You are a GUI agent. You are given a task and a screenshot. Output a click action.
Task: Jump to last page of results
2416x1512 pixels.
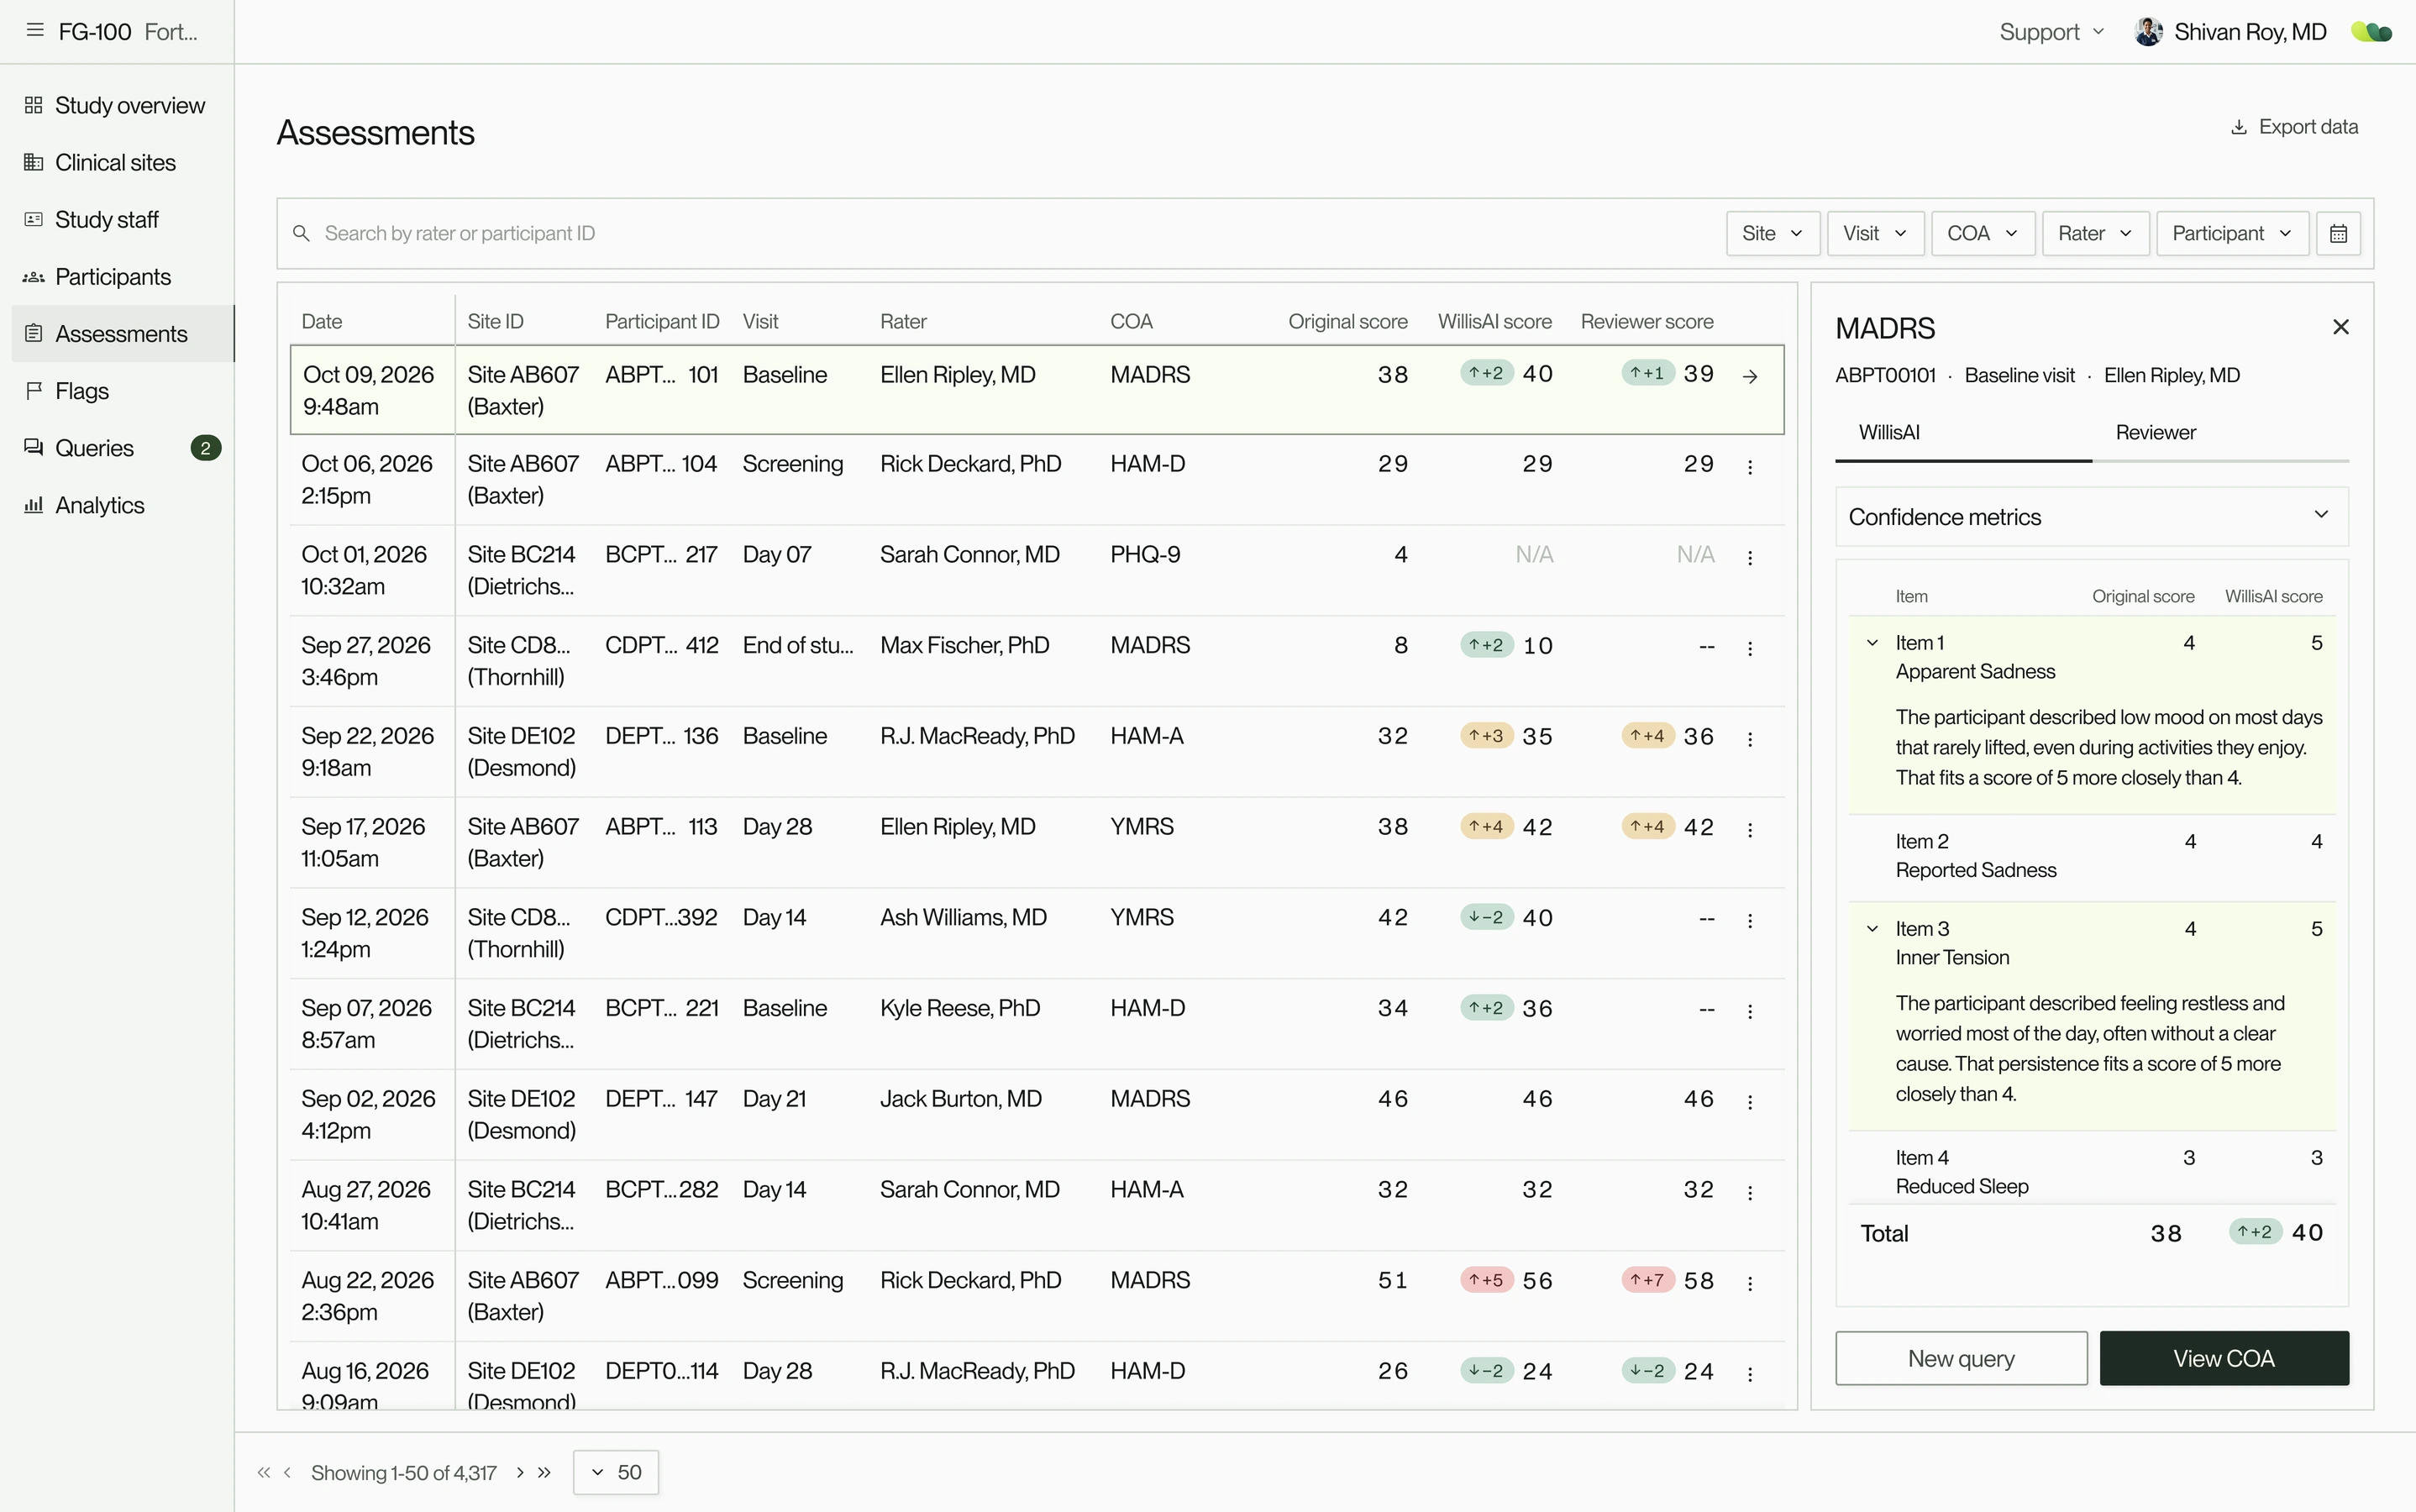click(x=545, y=1472)
